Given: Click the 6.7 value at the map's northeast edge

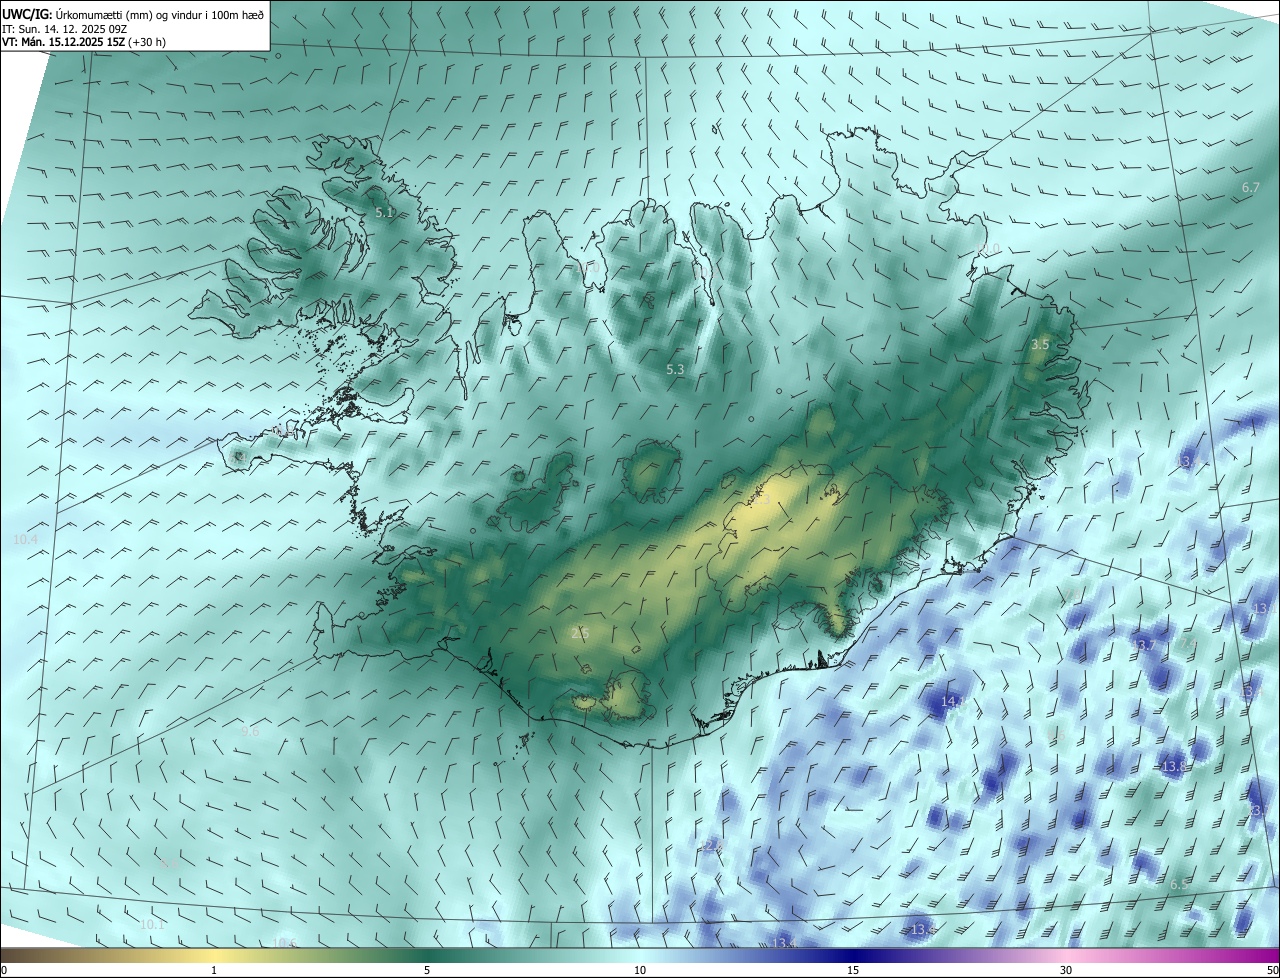Looking at the screenshot, I should [x=1251, y=188].
